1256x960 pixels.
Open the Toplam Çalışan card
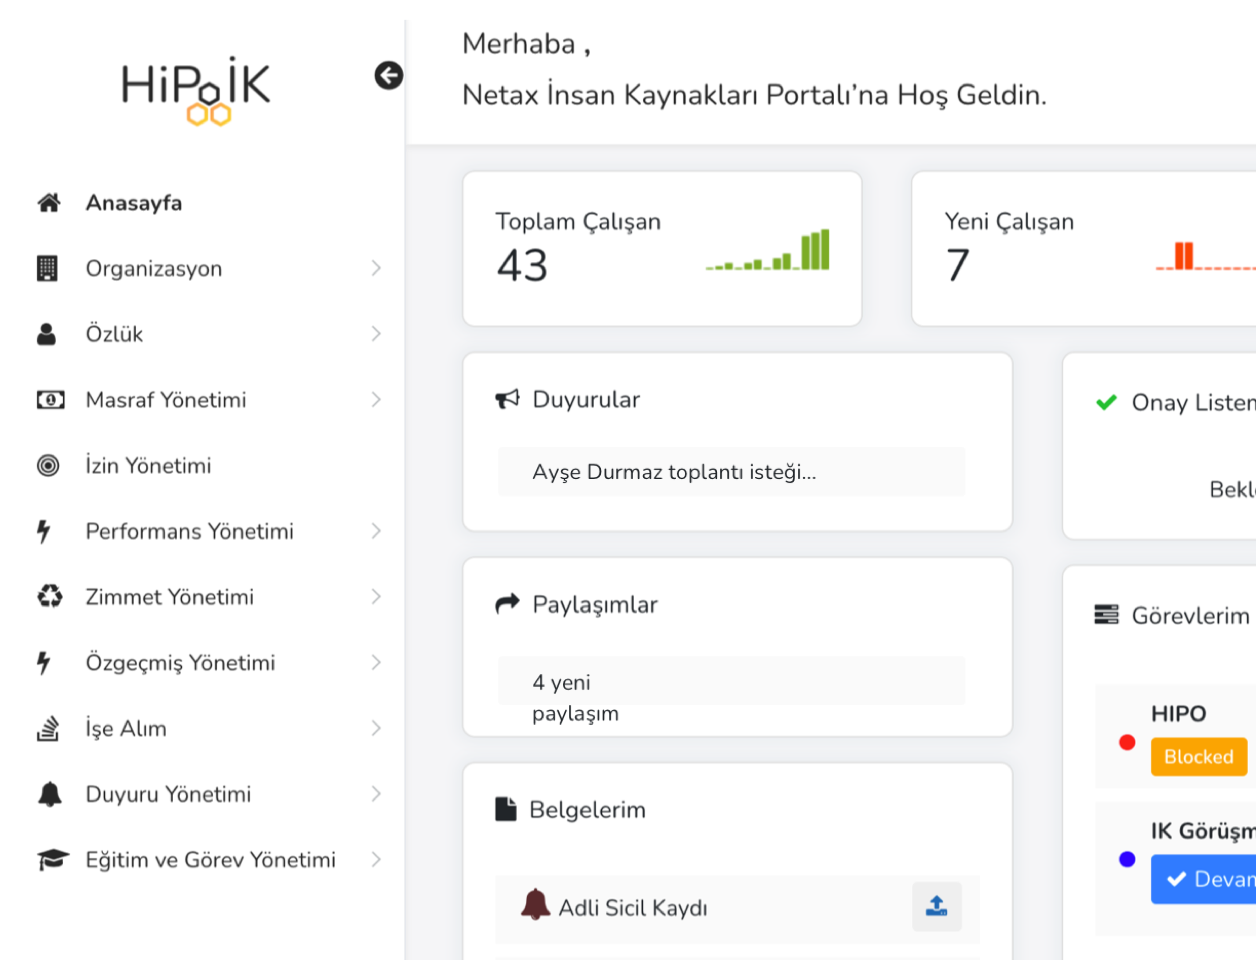(662, 249)
